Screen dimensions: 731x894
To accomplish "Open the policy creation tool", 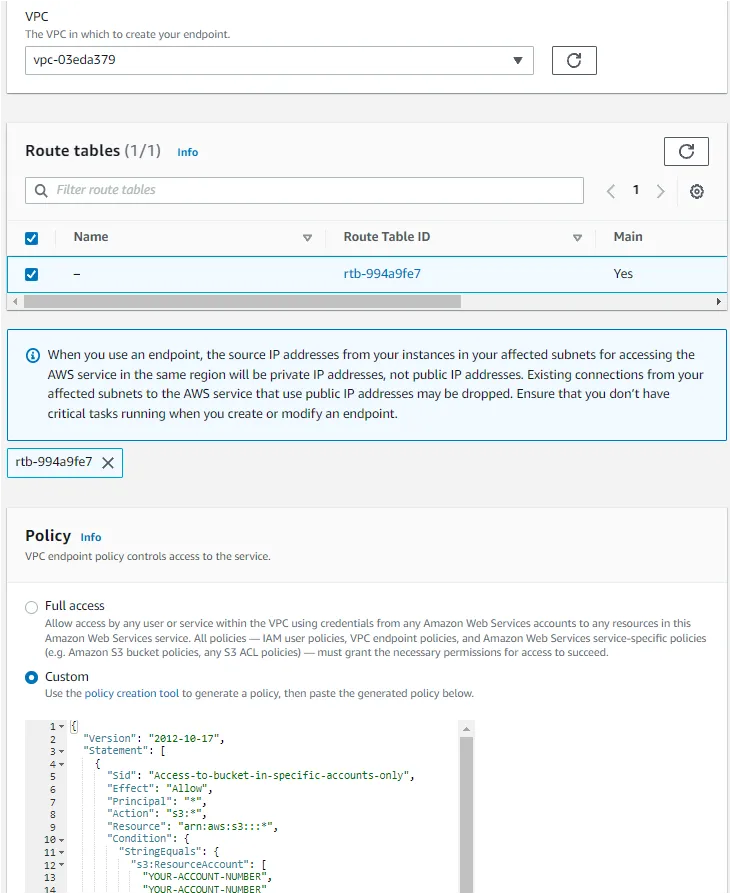I will 133,693.
